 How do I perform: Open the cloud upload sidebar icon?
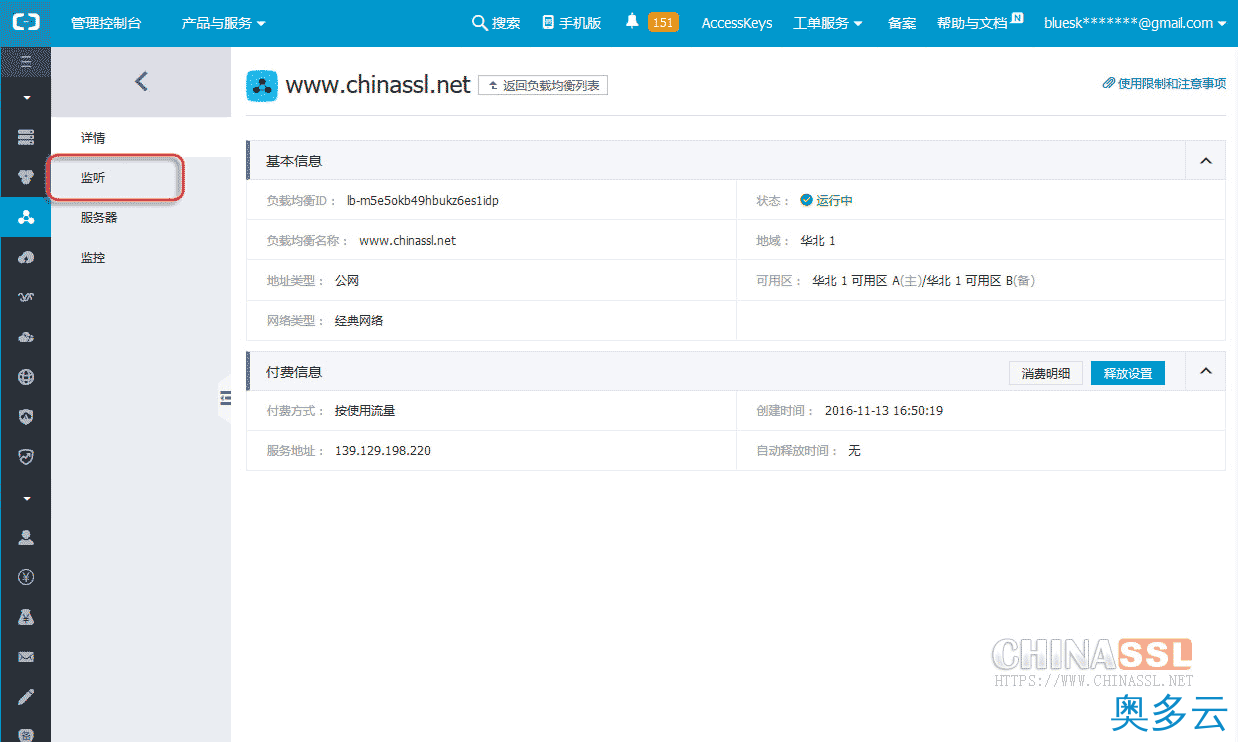pyautogui.click(x=26, y=257)
